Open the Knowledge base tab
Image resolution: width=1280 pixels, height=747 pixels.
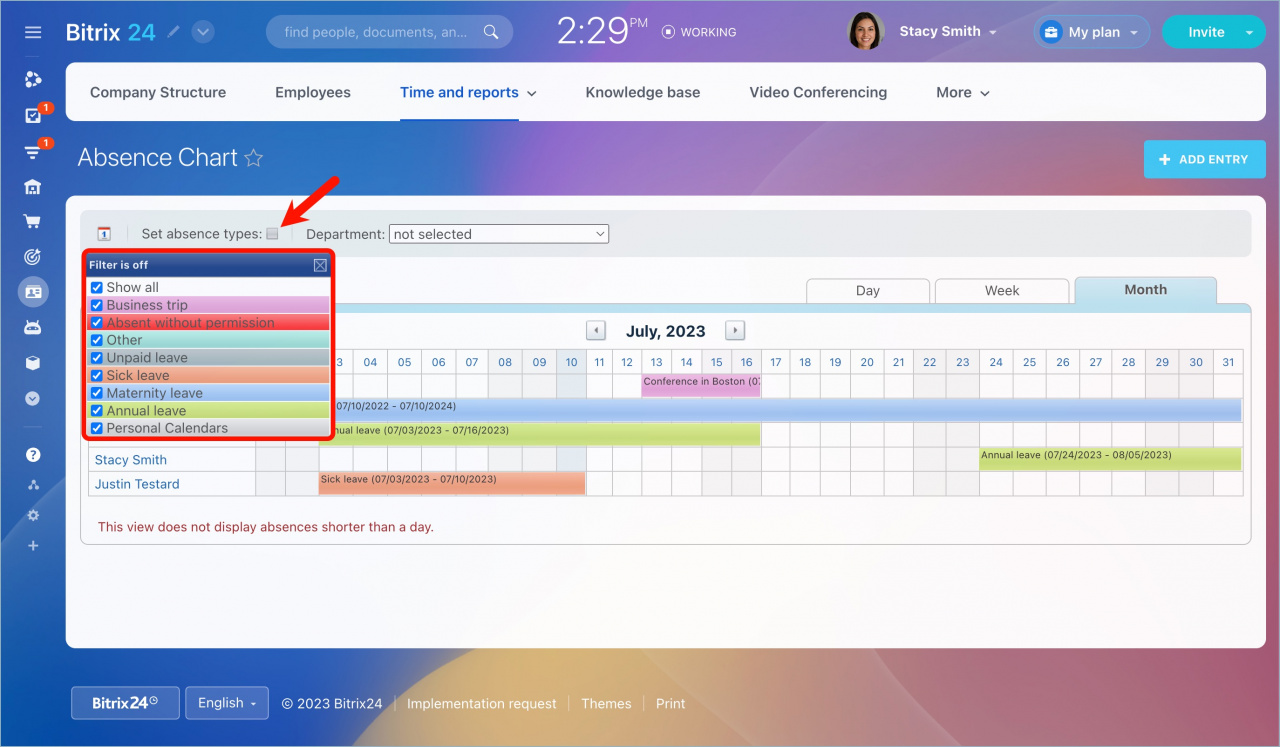(643, 92)
